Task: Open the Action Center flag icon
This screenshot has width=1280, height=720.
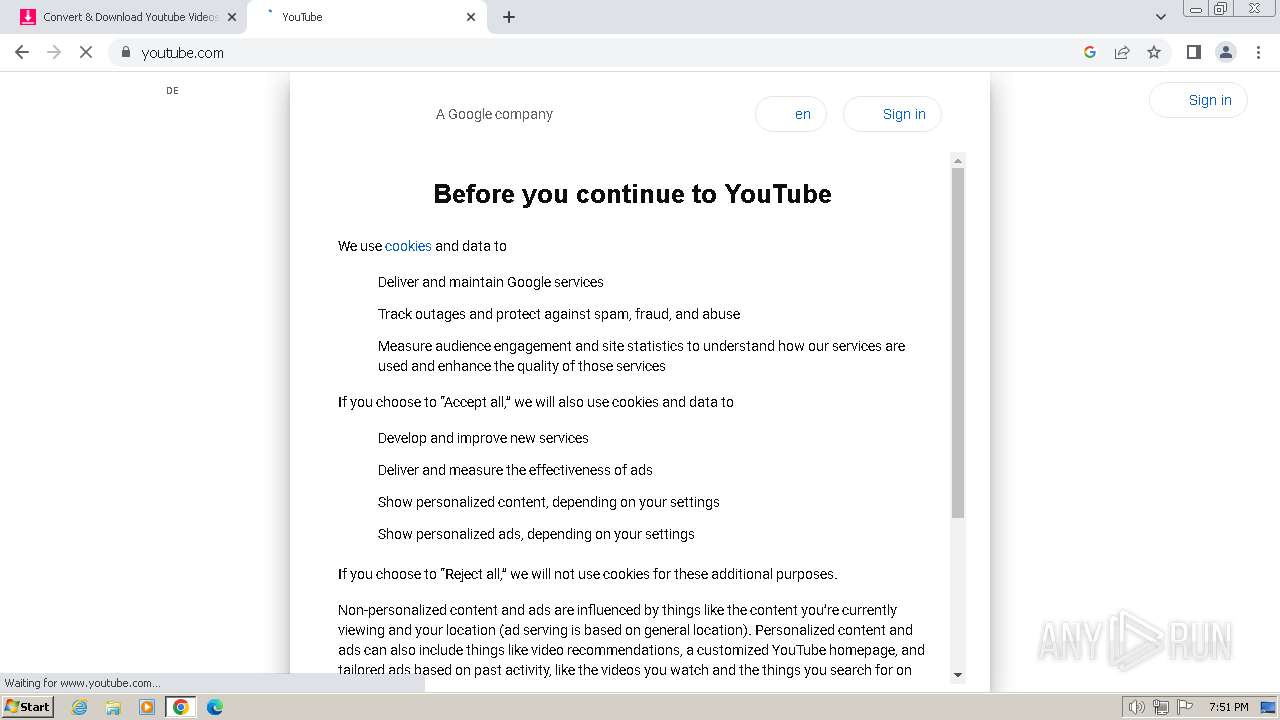Action: pyautogui.click(x=1185, y=707)
